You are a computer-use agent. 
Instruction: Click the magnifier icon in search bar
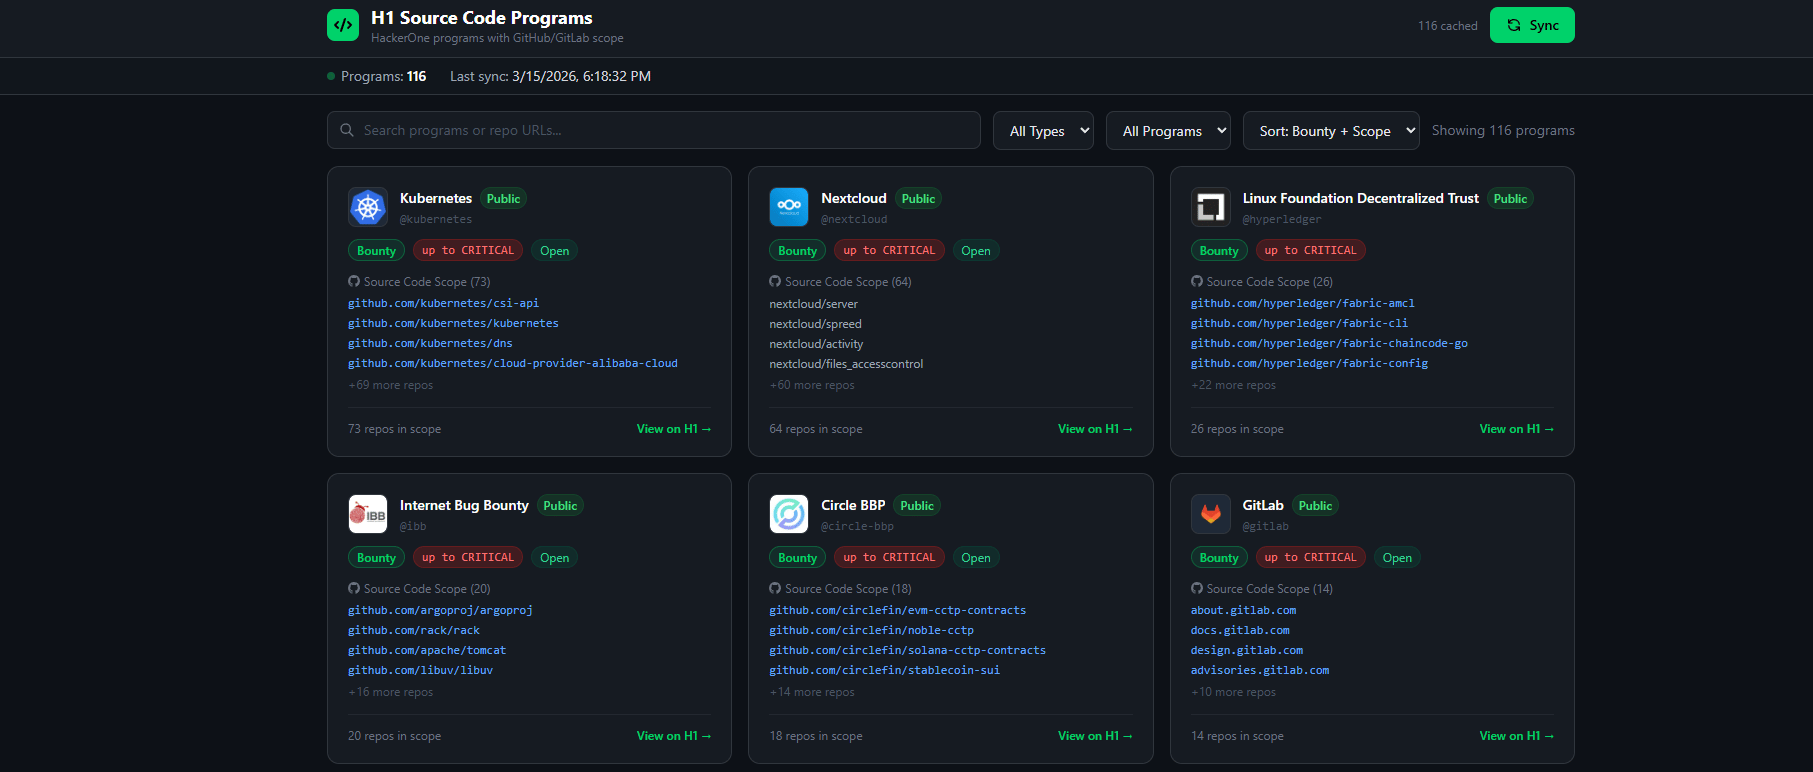pos(347,130)
